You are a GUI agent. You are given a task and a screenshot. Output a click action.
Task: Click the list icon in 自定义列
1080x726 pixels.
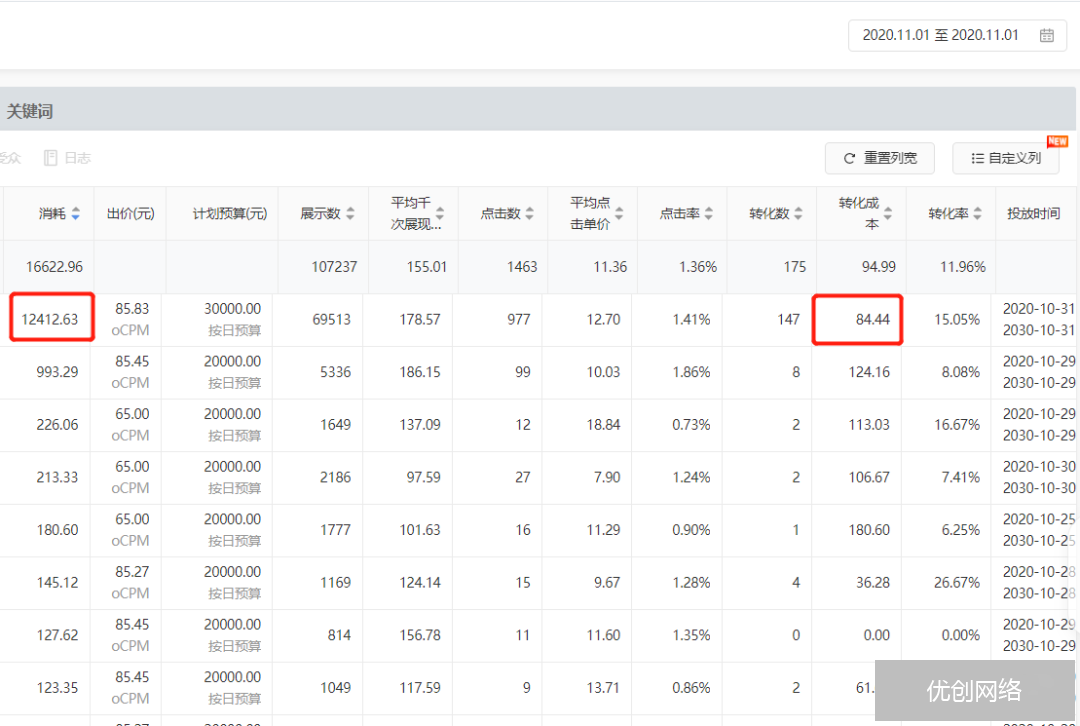[x=977, y=158]
